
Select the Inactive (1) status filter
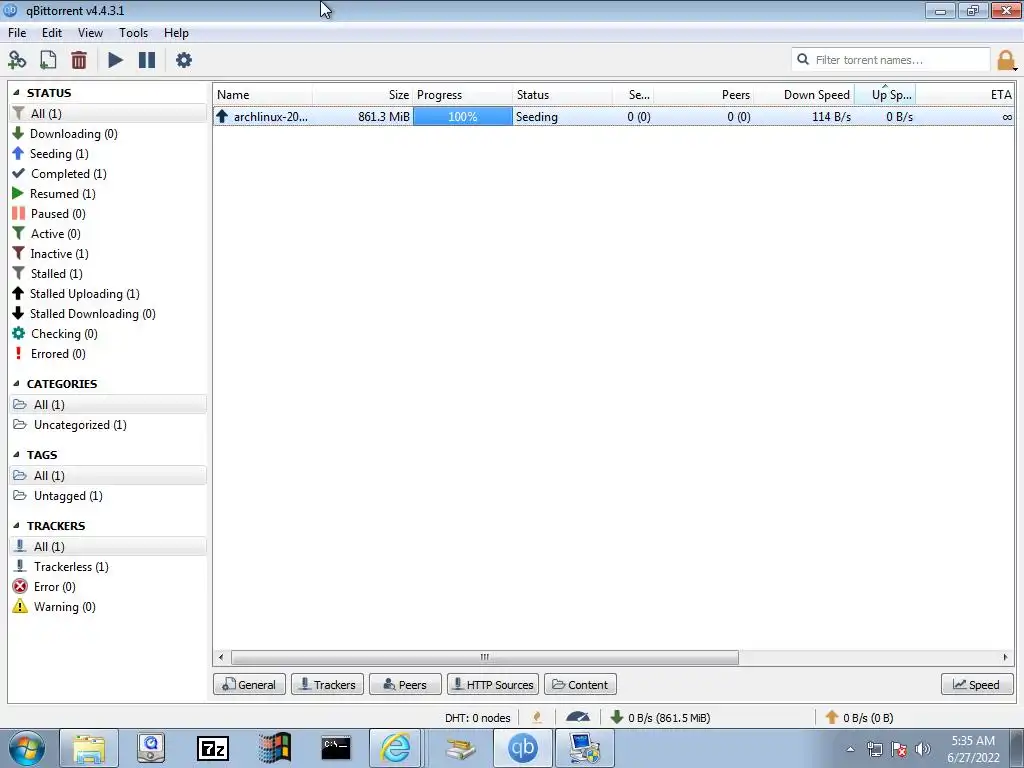click(59, 254)
